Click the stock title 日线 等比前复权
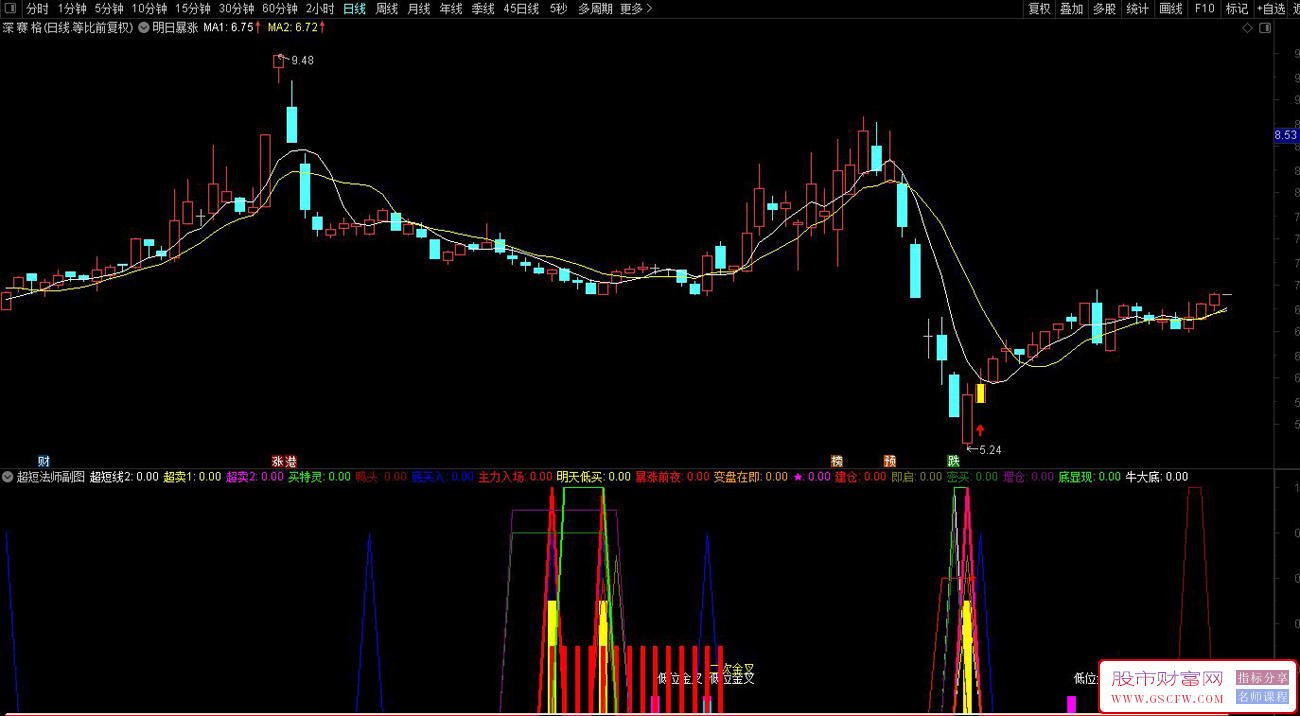Screen dimensions: 1300x716 [90, 28]
